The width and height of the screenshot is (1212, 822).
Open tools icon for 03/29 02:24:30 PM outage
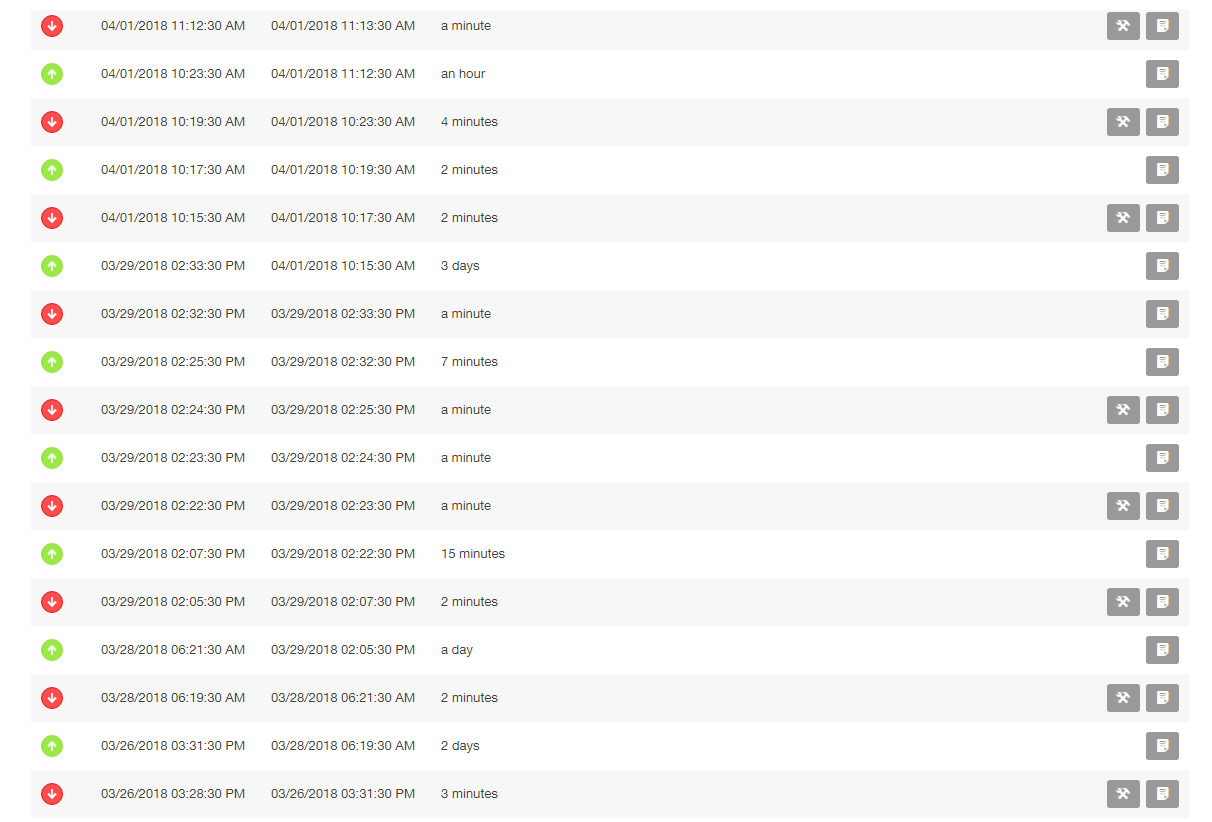pos(1123,410)
